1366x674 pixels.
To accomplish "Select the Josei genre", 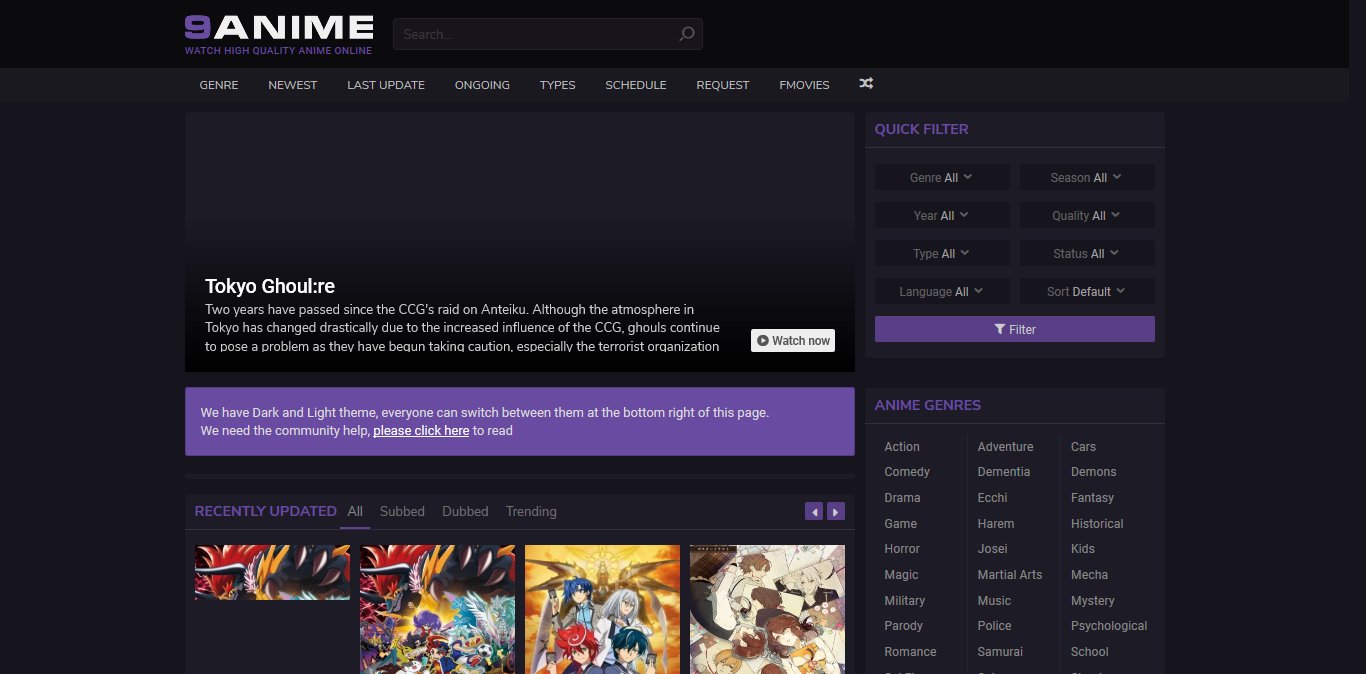I will tap(992, 549).
